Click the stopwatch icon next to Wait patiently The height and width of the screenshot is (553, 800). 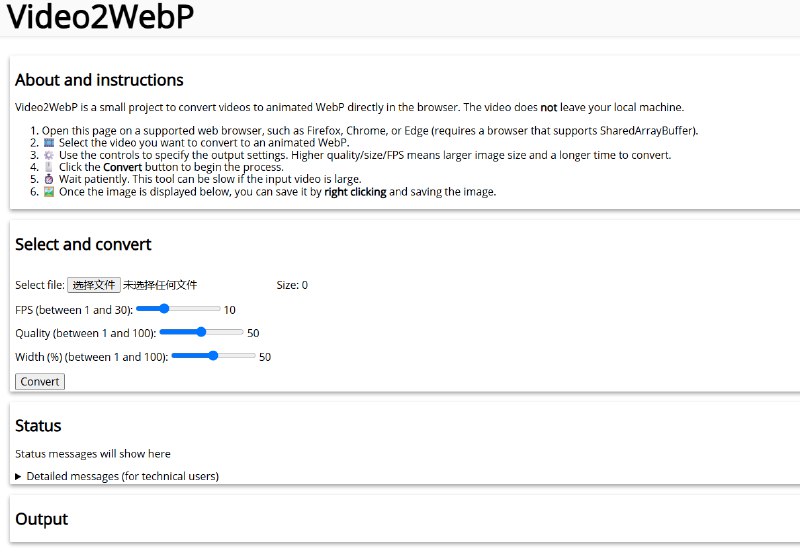point(49,179)
